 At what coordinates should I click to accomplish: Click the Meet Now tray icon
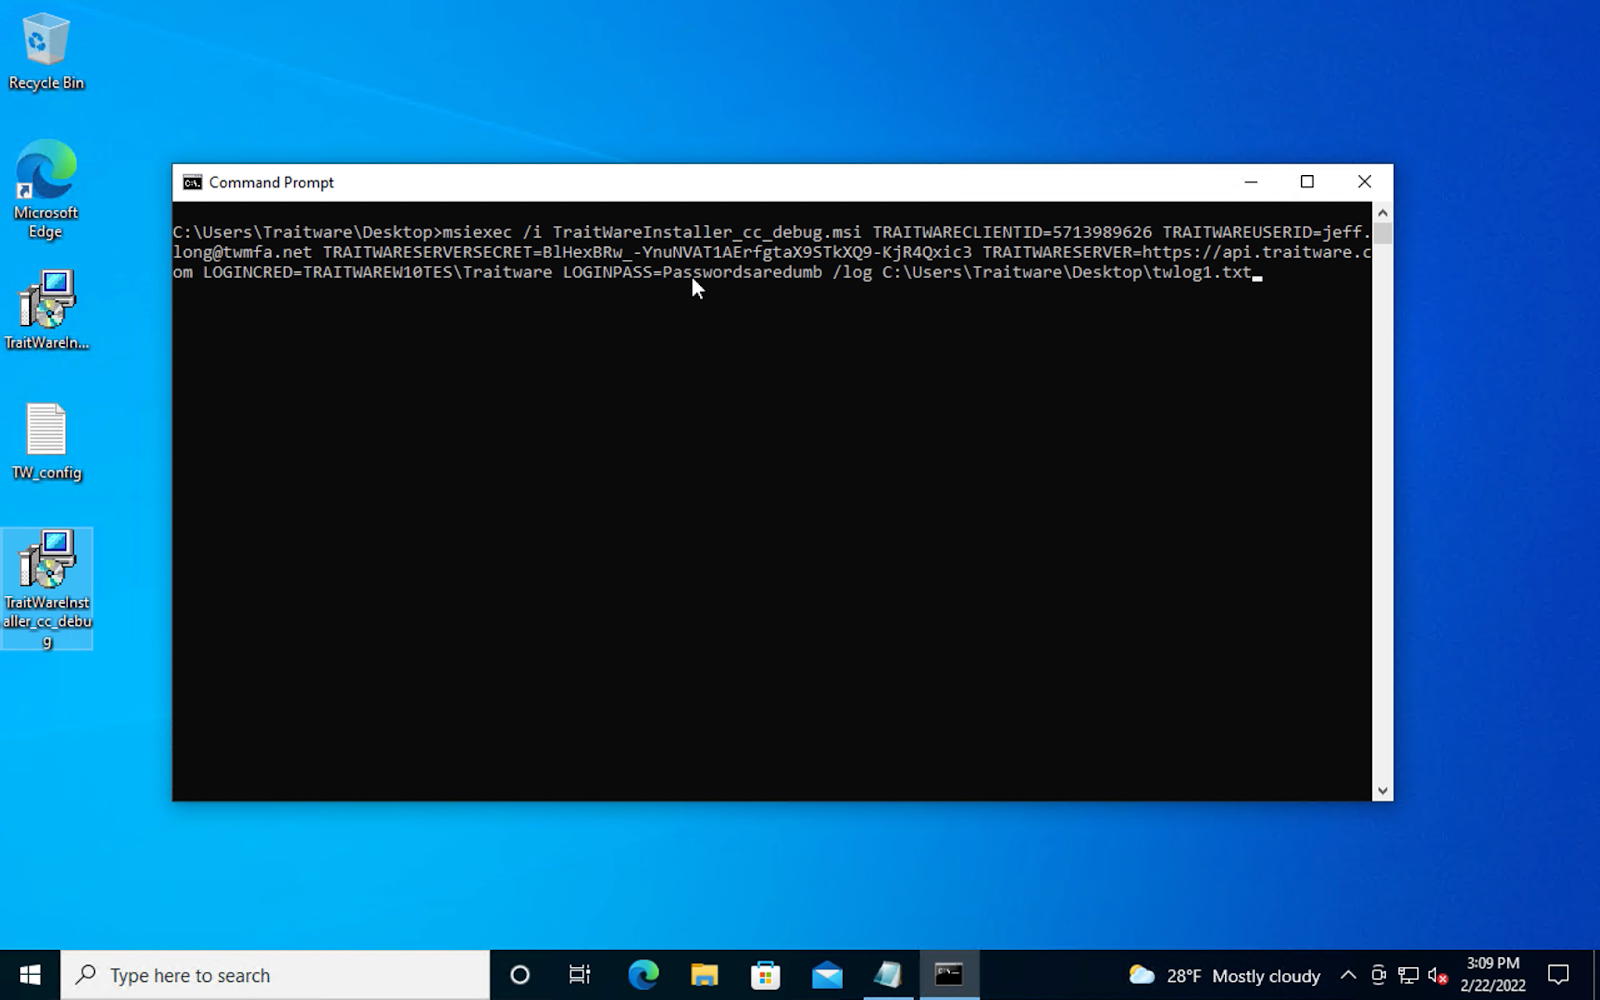1378,975
